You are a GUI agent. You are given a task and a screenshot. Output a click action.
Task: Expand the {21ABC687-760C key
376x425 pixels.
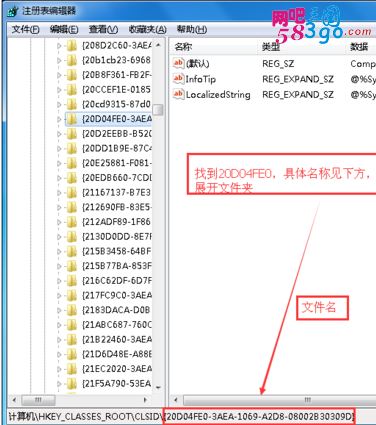pos(59,325)
